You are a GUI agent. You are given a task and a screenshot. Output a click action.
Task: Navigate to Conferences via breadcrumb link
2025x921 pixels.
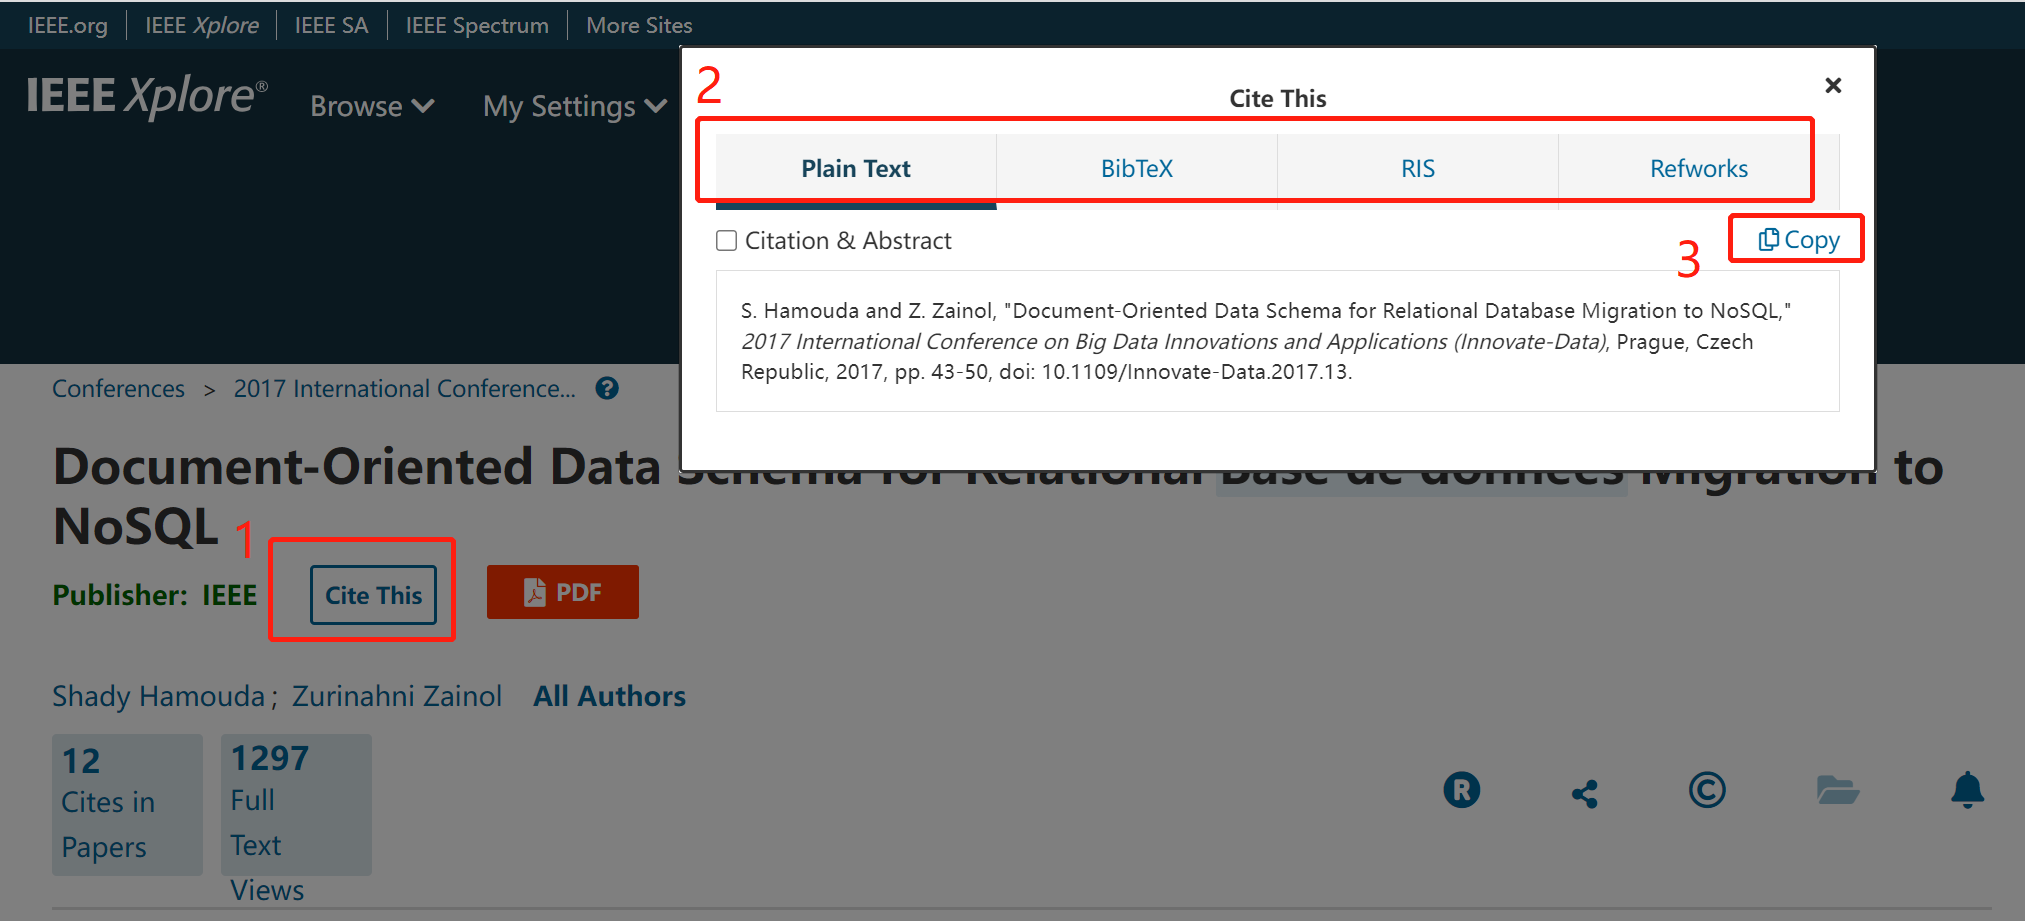click(x=118, y=388)
